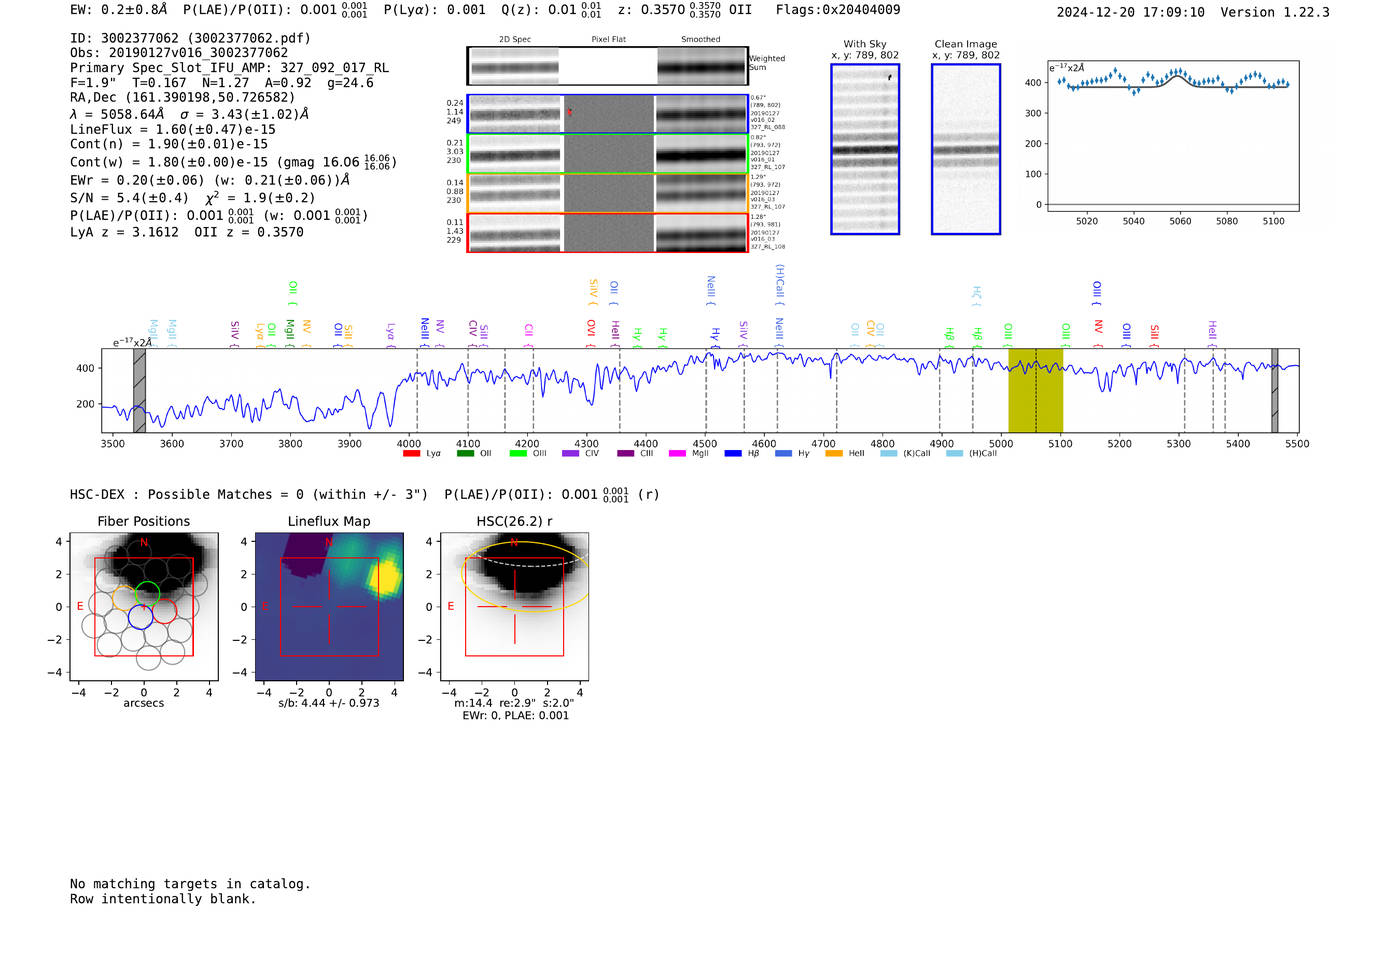The image size is (1400, 953).
Task: Click the blue fiber circle in Fiber Positions
Action: click(x=140, y=617)
